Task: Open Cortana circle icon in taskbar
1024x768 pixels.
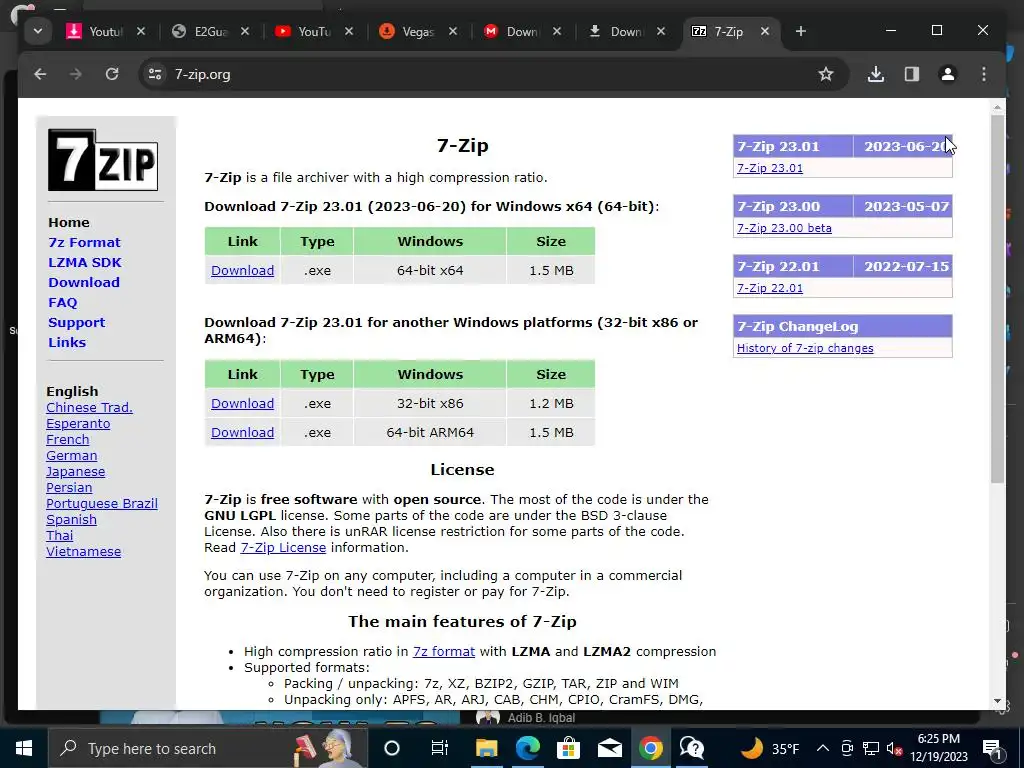Action: coord(392,748)
